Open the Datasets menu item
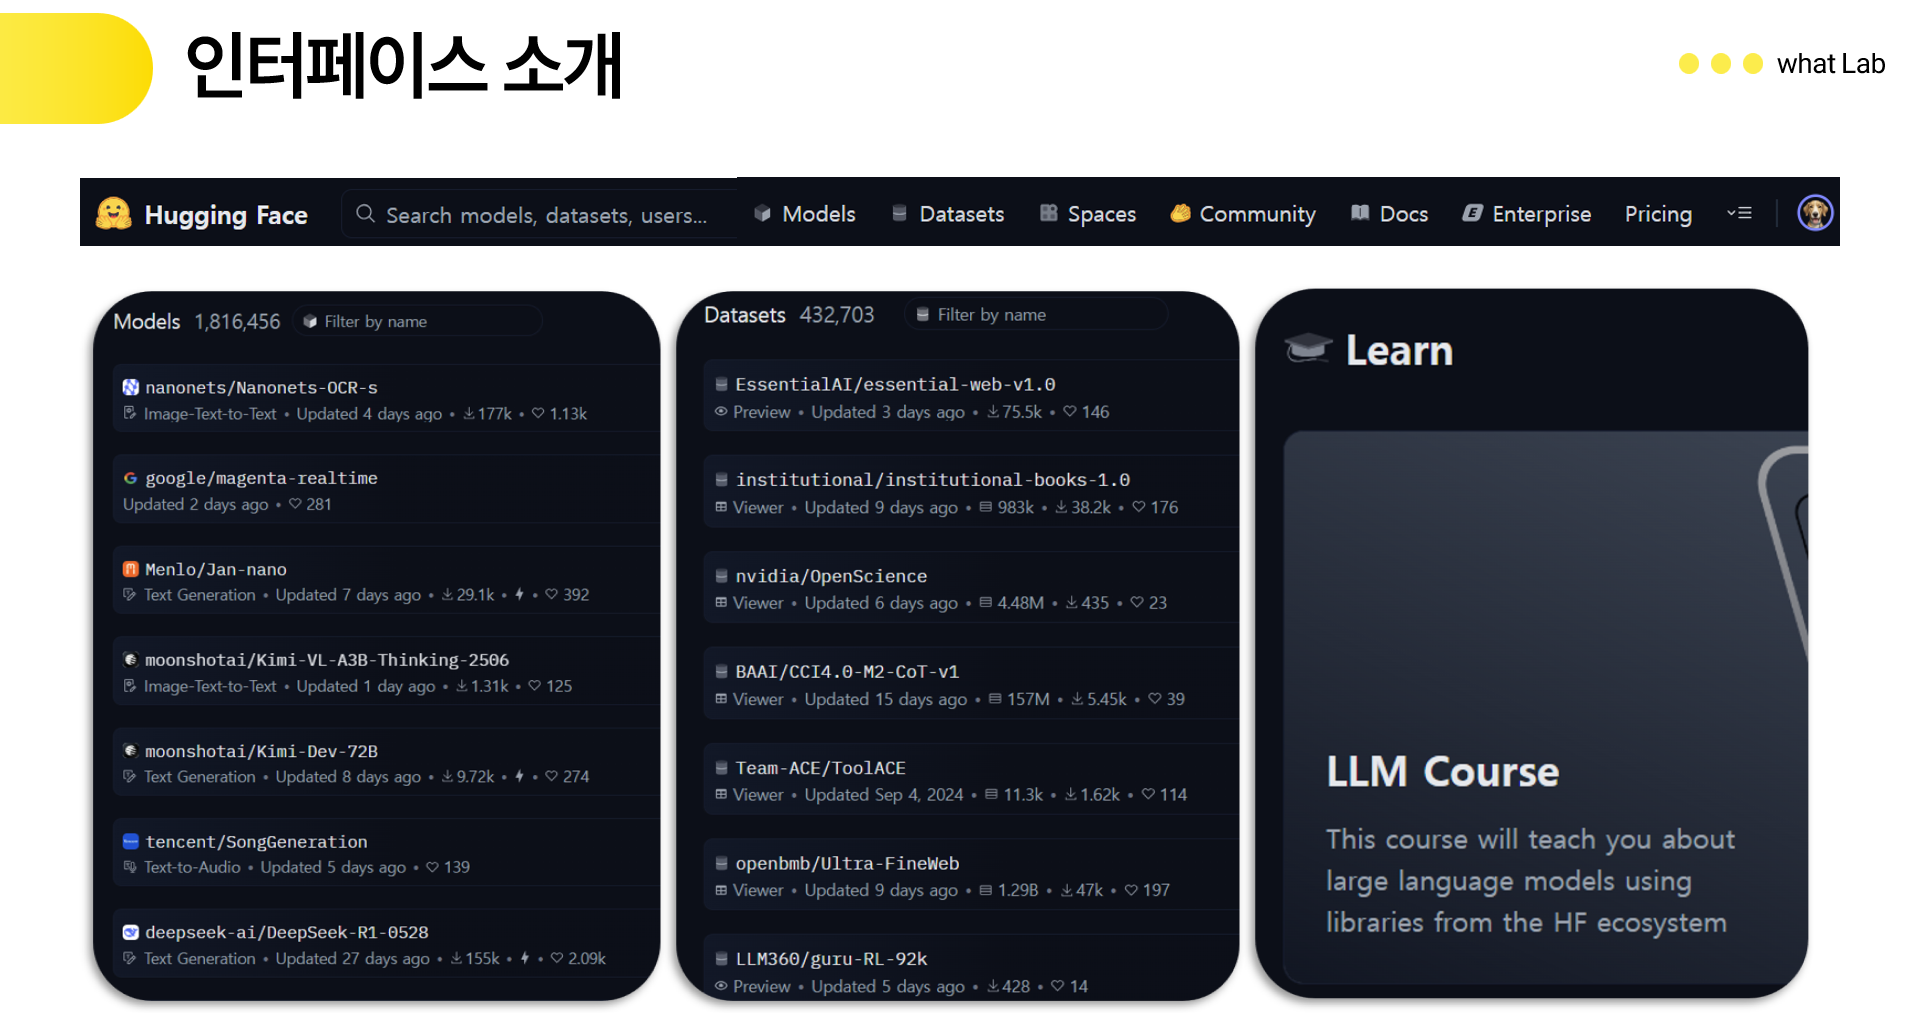The width and height of the screenshot is (1916, 1013). pos(948,213)
